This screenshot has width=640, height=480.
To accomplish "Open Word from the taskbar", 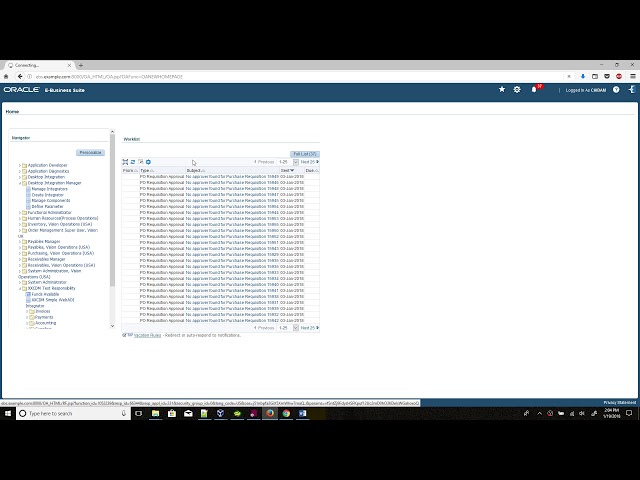I will pos(302,413).
